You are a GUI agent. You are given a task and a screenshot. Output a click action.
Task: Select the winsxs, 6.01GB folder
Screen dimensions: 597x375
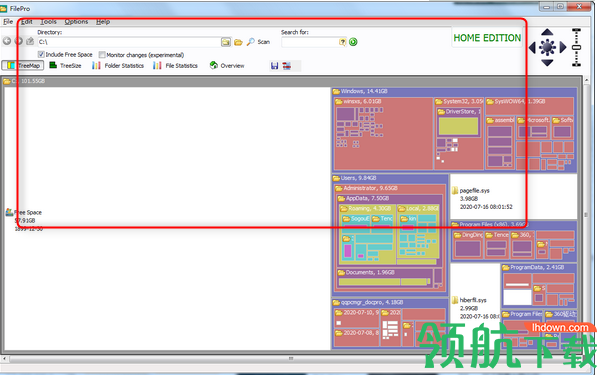(383, 133)
